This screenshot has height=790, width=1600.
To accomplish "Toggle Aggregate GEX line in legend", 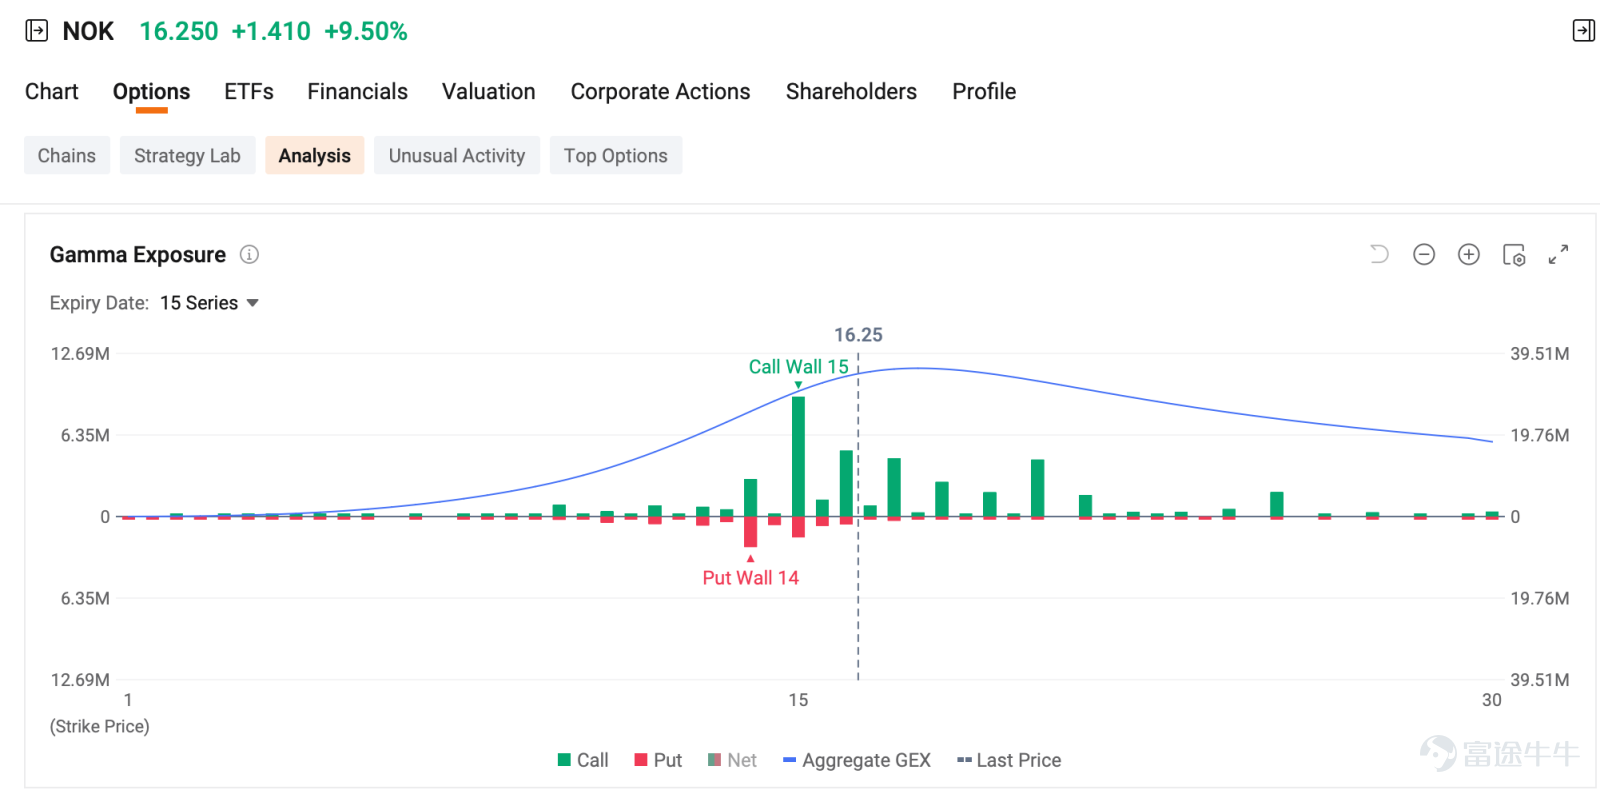I will pyautogui.click(x=857, y=760).
